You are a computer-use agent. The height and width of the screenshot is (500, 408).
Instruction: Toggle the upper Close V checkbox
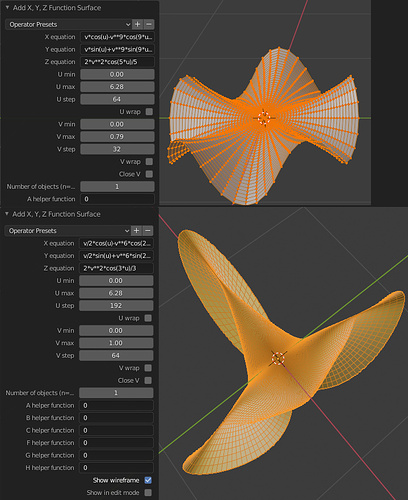coord(149,174)
